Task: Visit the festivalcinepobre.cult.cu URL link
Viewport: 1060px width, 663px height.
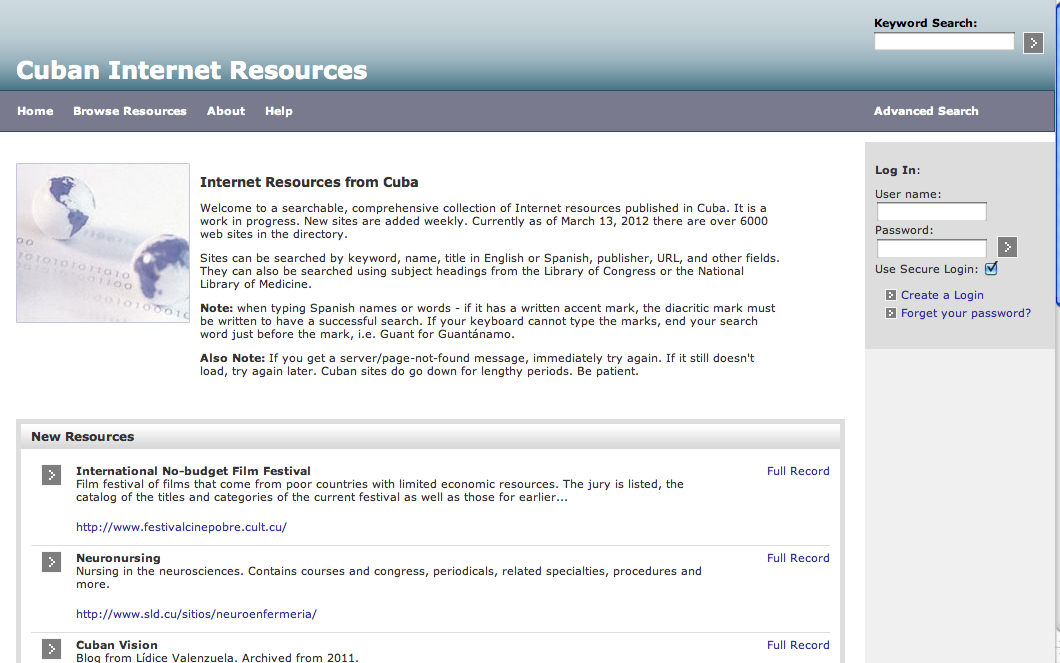Action: click(181, 527)
